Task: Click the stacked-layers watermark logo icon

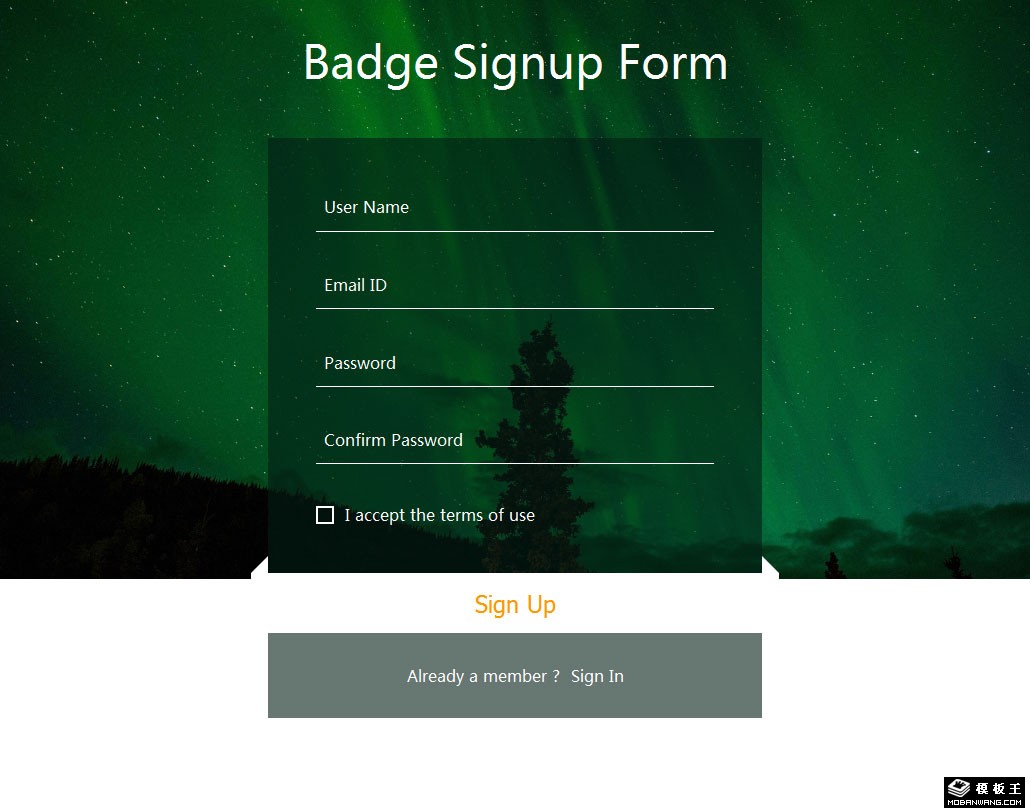Action: pos(959,788)
